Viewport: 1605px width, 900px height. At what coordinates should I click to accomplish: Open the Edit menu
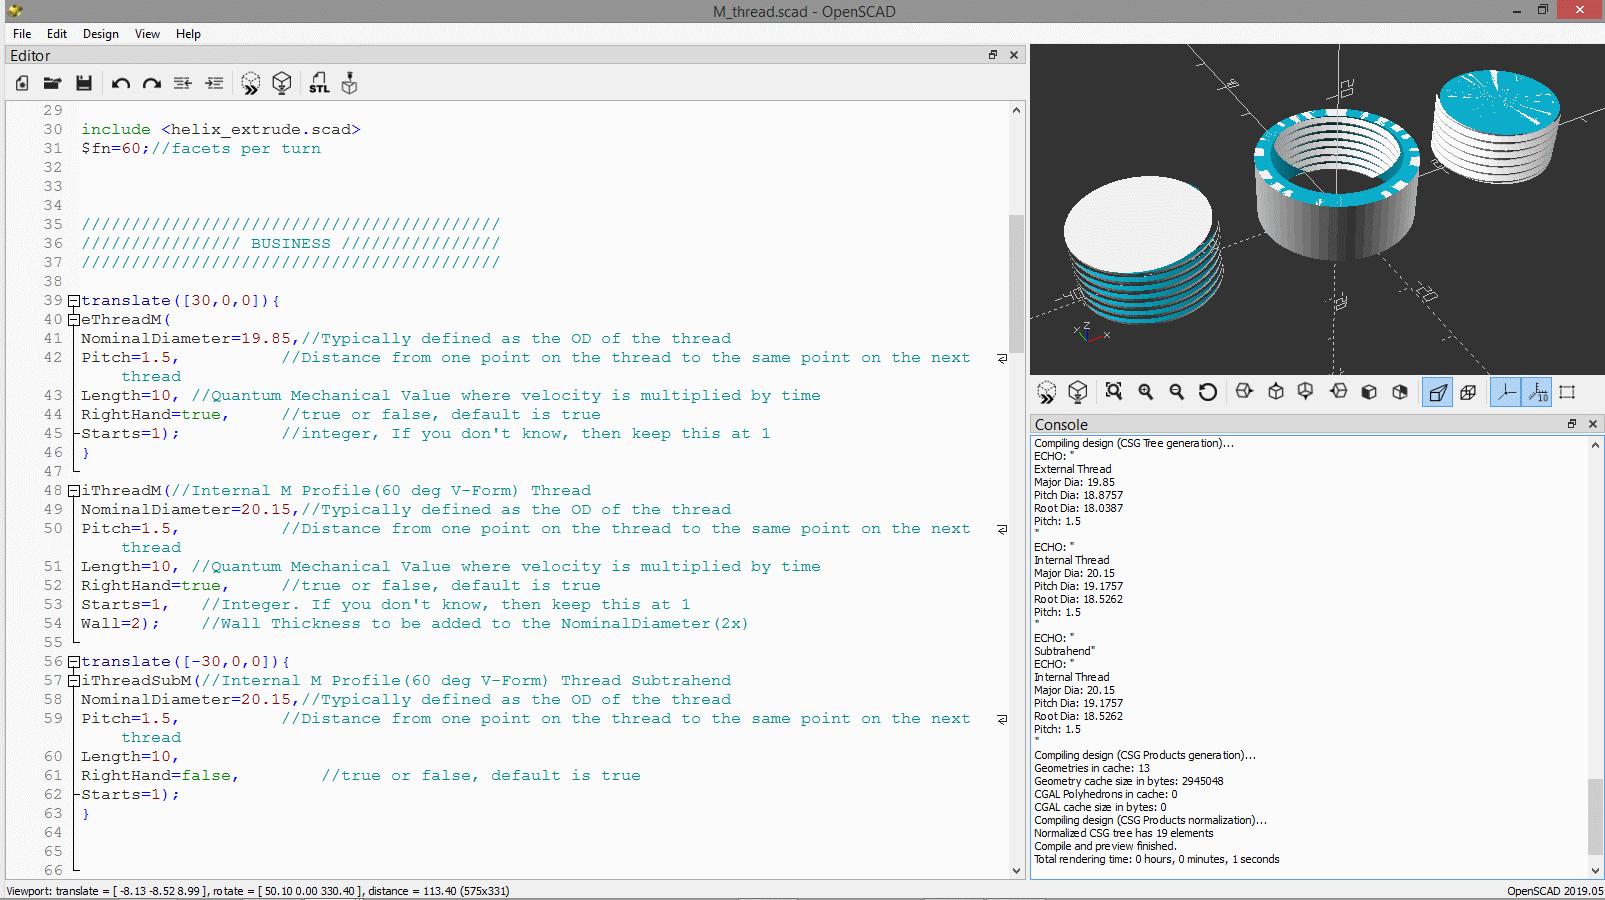[57, 34]
